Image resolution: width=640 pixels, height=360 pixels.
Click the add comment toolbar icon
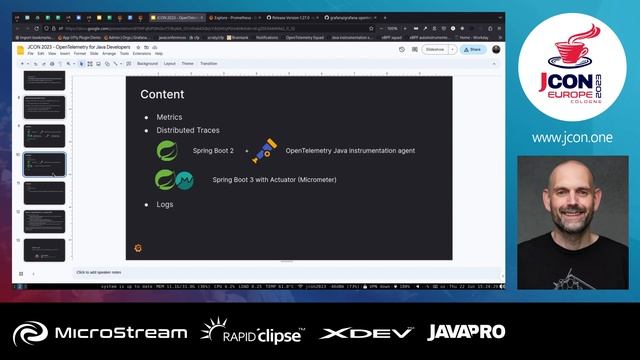[x=129, y=64]
